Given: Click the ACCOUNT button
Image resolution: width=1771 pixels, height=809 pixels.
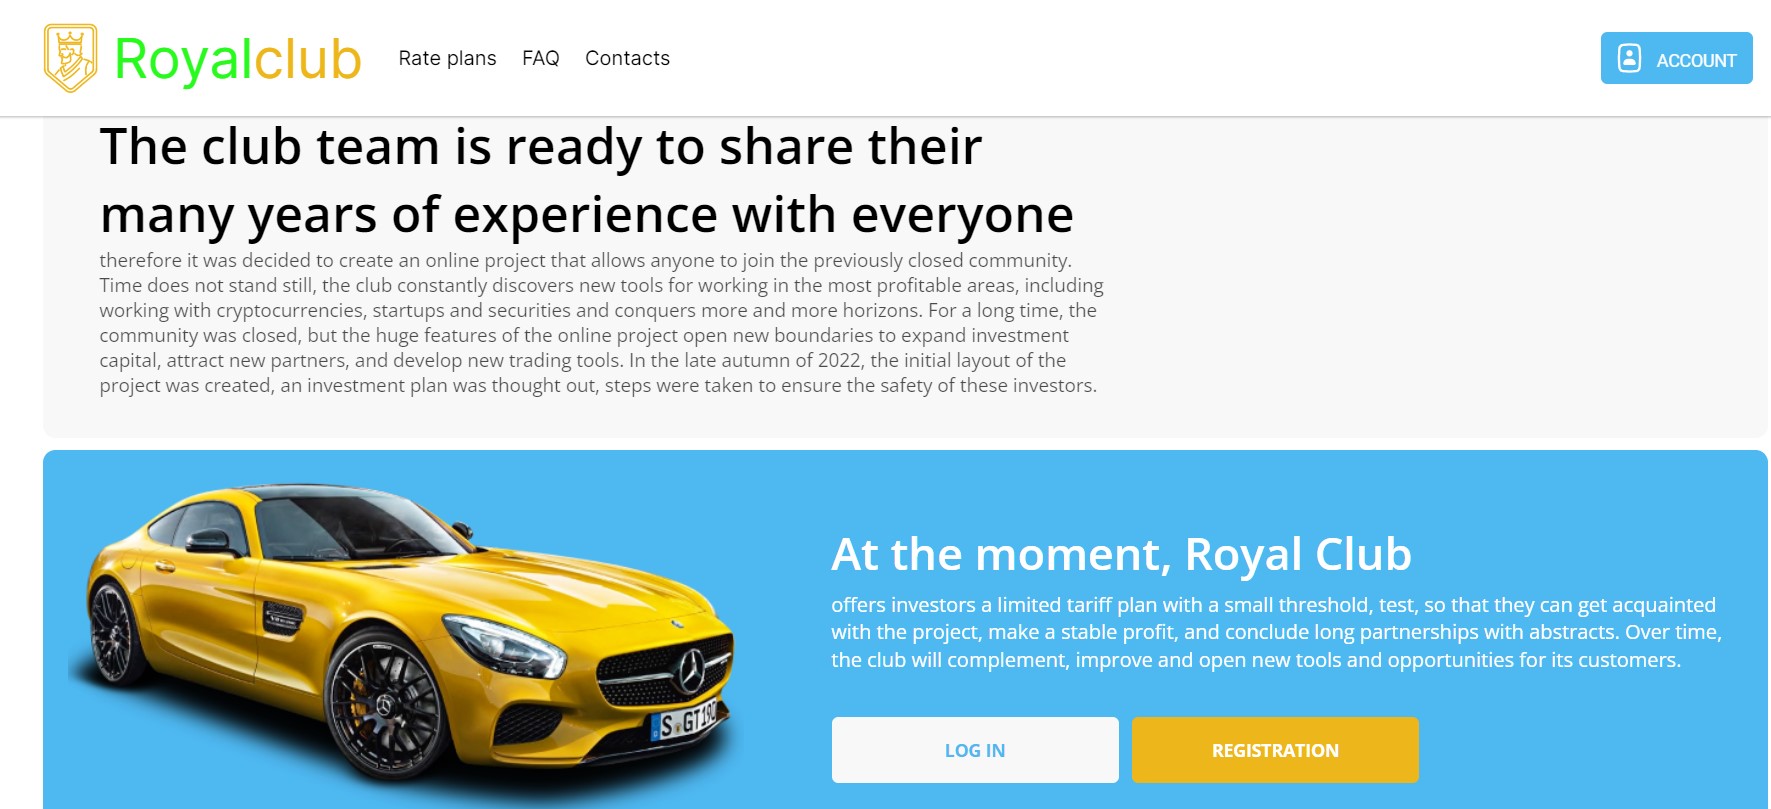Looking at the screenshot, I should (x=1676, y=58).
